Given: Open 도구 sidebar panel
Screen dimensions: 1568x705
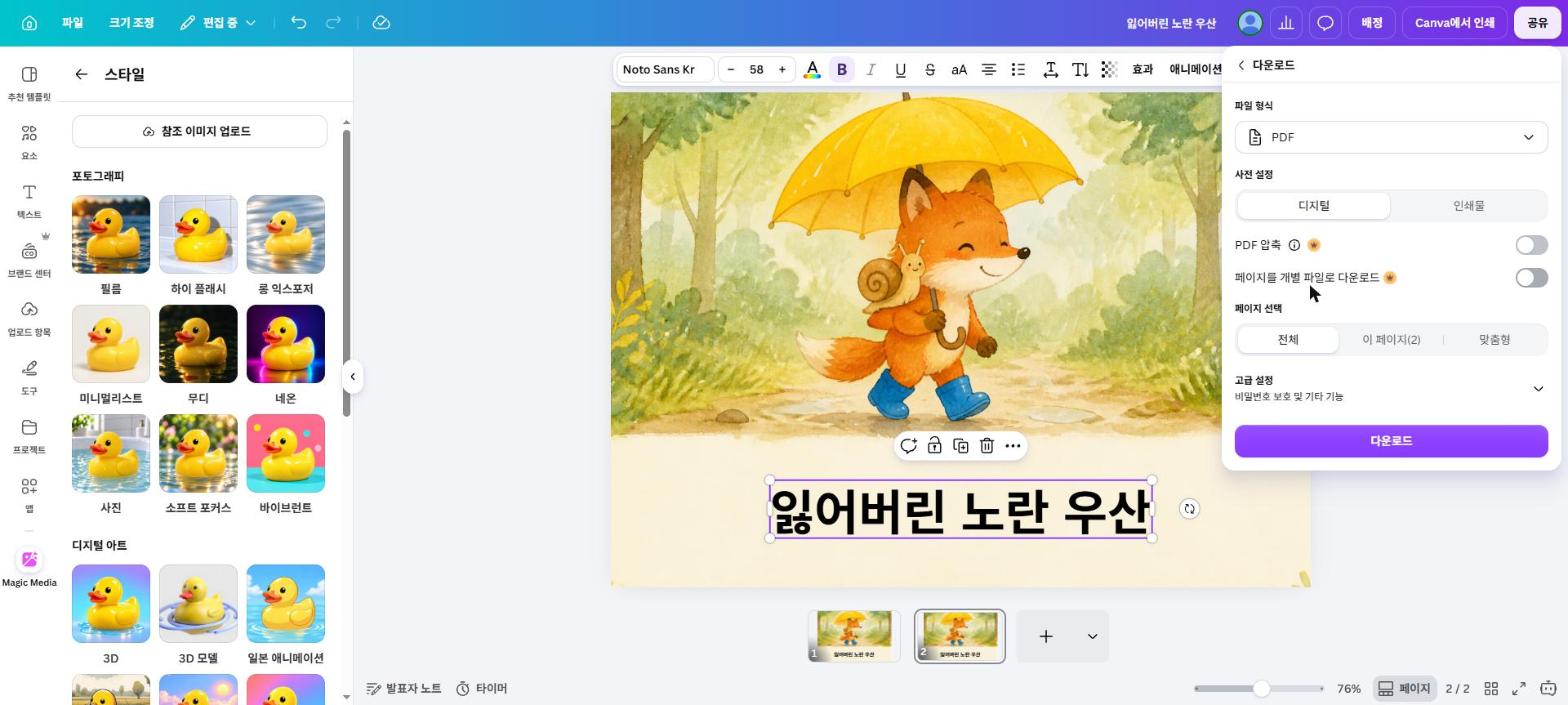Looking at the screenshot, I should coord(29,377).
